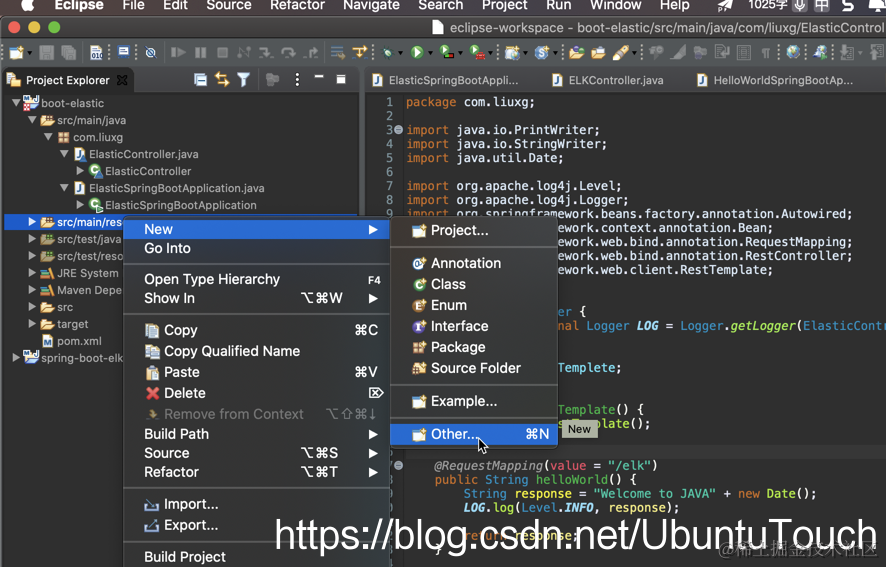Minimize the Project Explorer panel
886x567 pixels.
point(319,77)
